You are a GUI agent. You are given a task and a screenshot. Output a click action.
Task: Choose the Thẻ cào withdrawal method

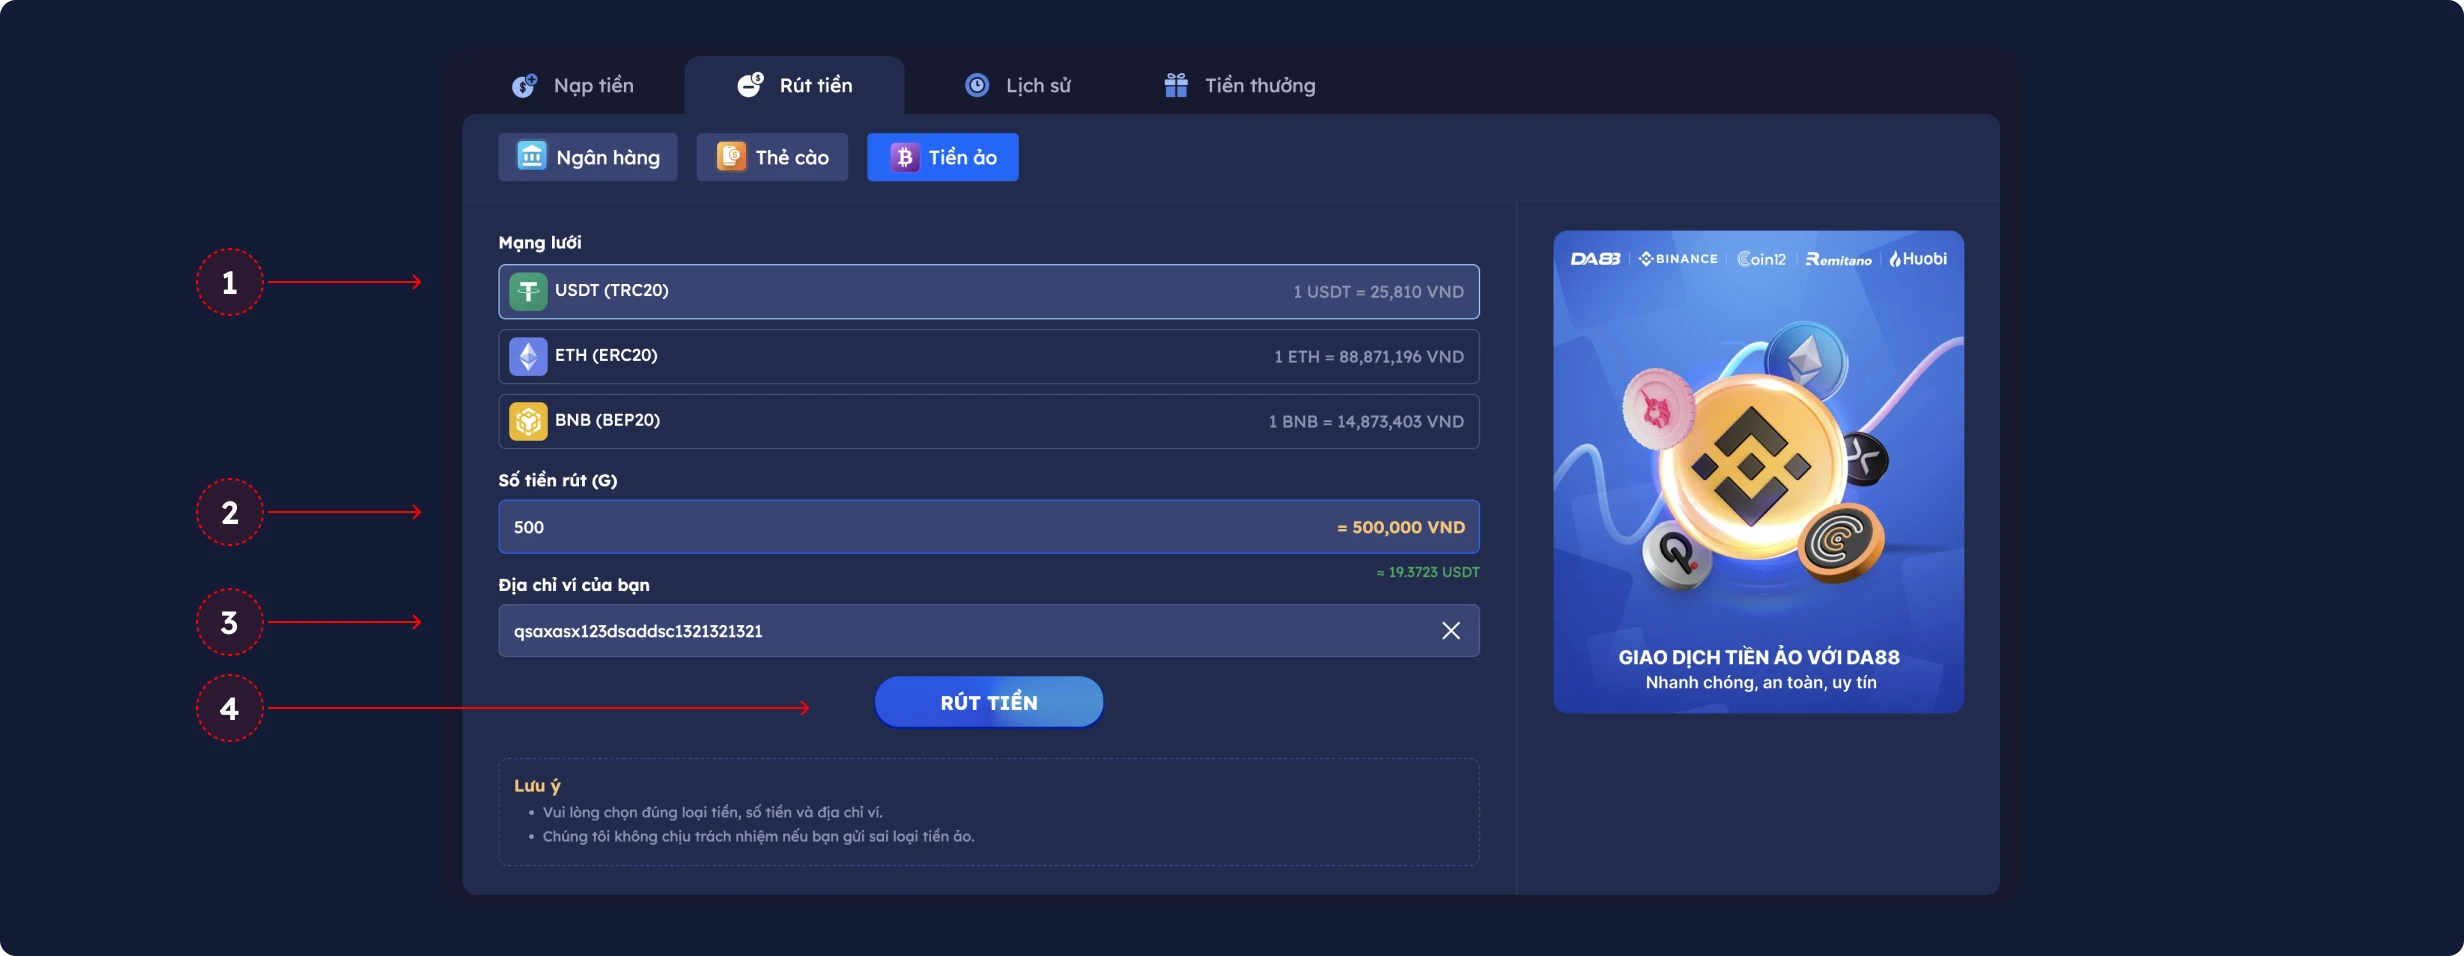click(772, 157)
